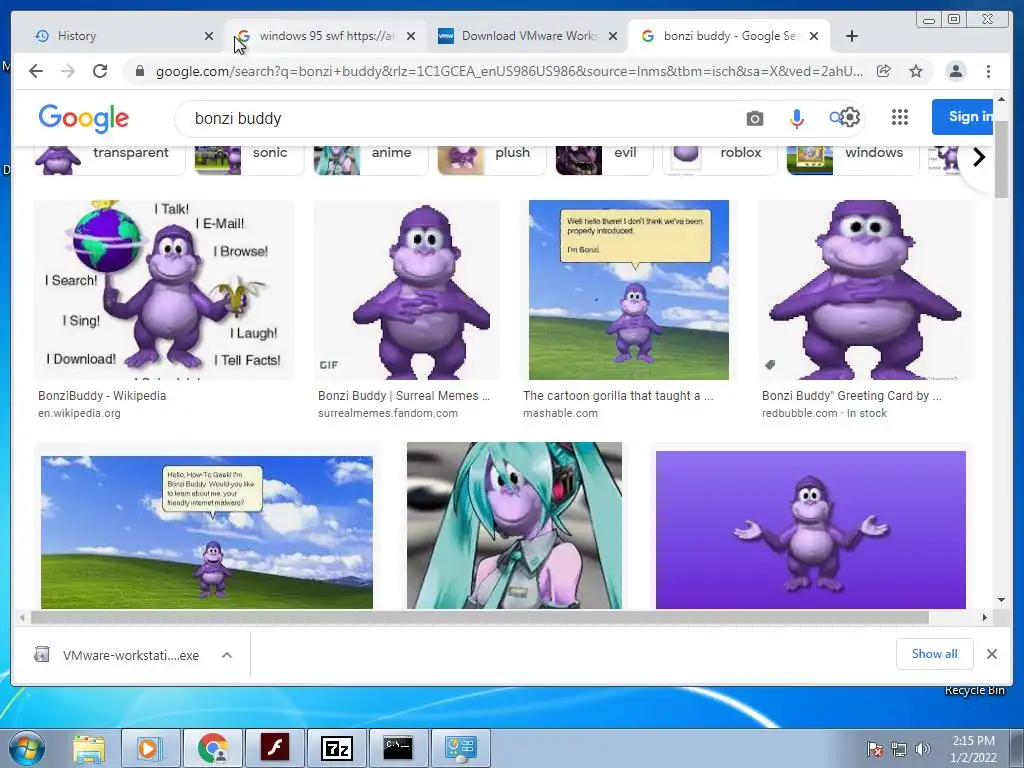Start voice search with microphone

click(796, 118)
